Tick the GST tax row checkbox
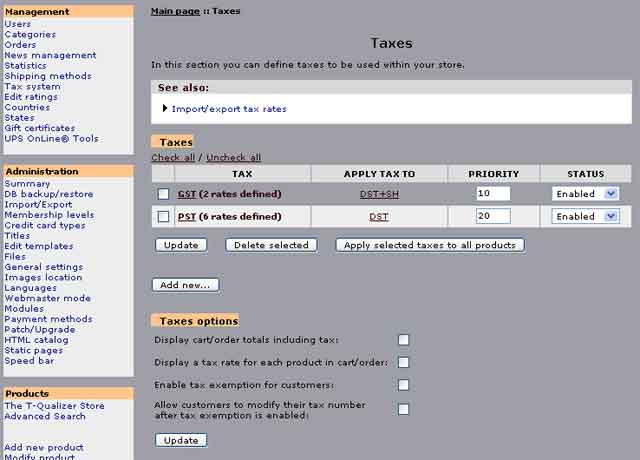This screenshot has width=640, height=460. click(163, 194)
